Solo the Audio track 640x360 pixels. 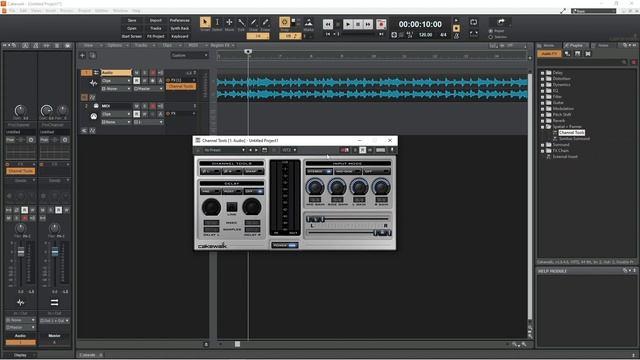coord(144,73)
